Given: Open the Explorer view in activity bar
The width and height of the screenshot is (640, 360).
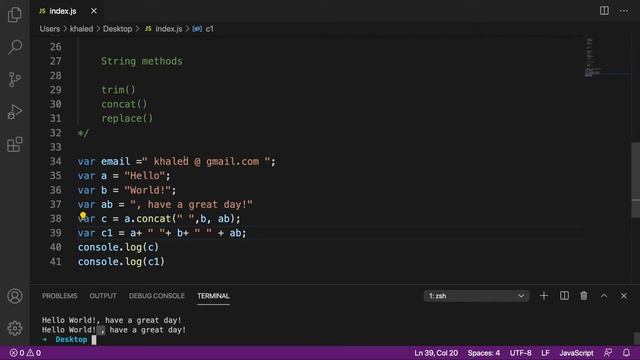Looking at the screenshot, I should point(15,15).
